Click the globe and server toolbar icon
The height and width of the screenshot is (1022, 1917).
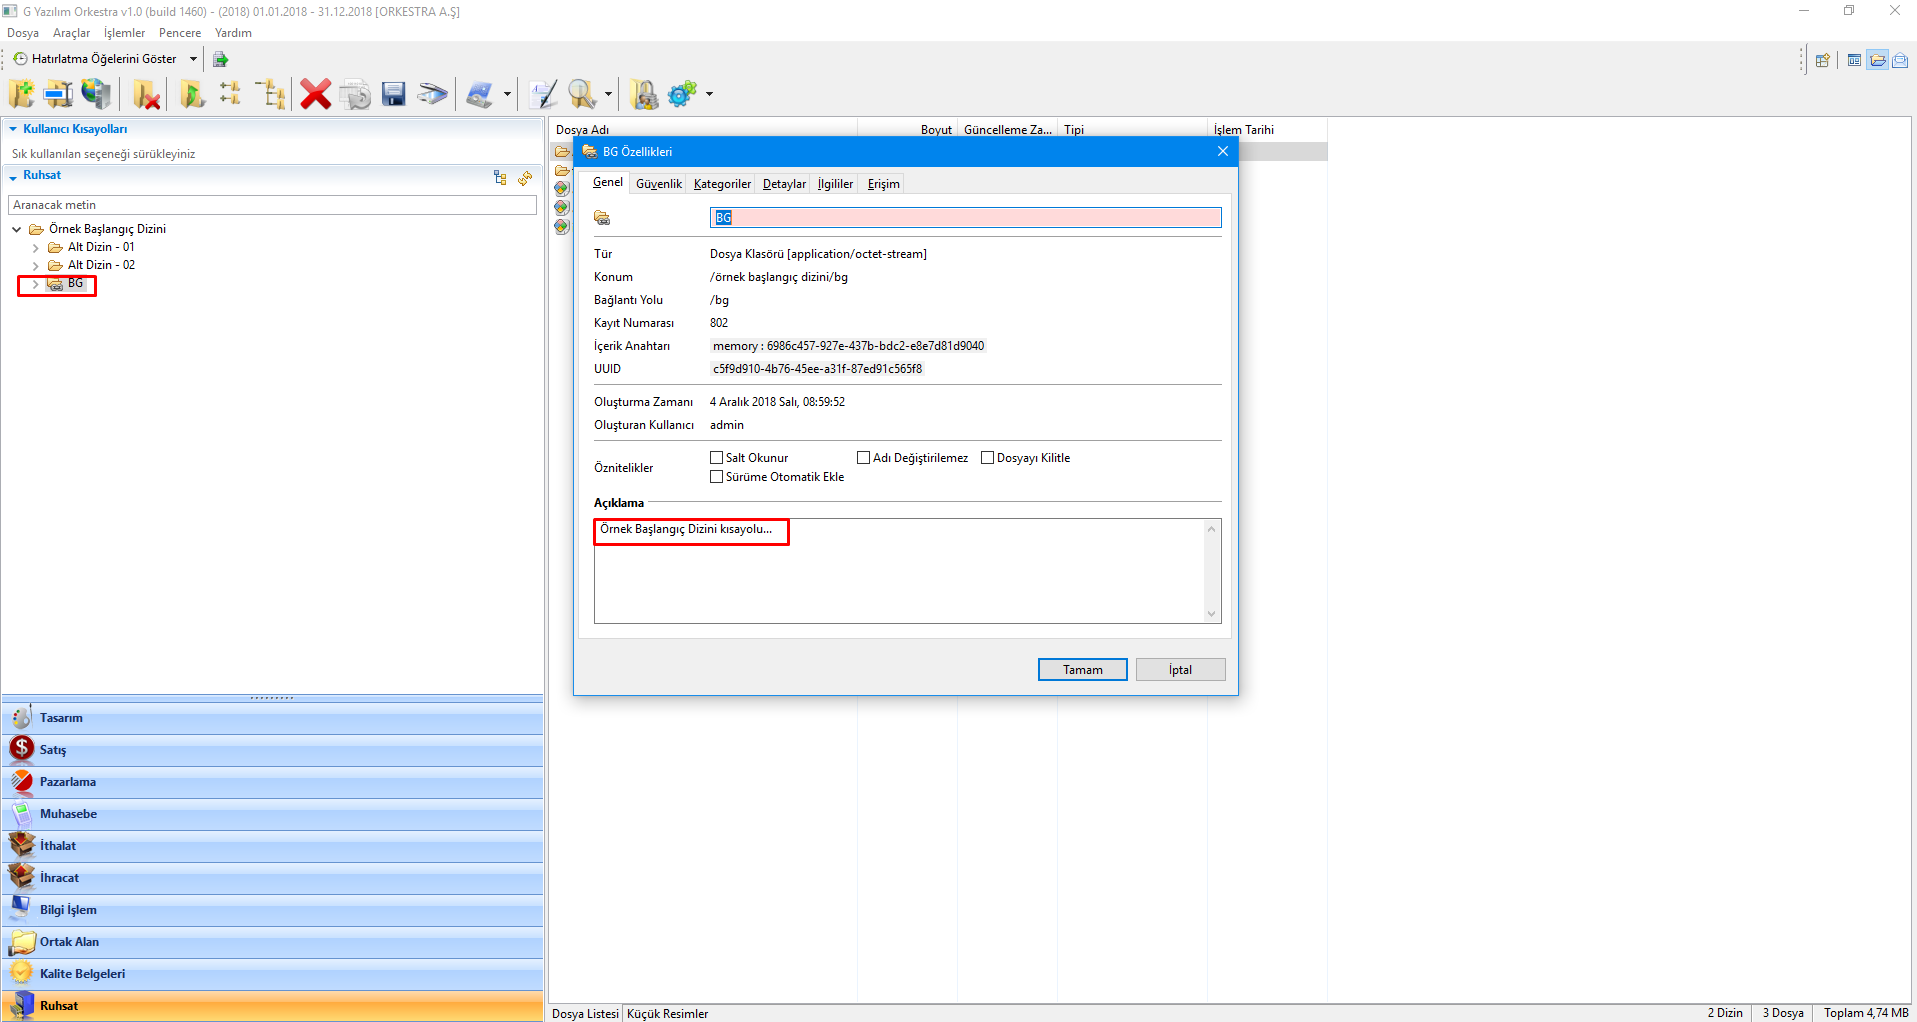click(x=96, y=94)
